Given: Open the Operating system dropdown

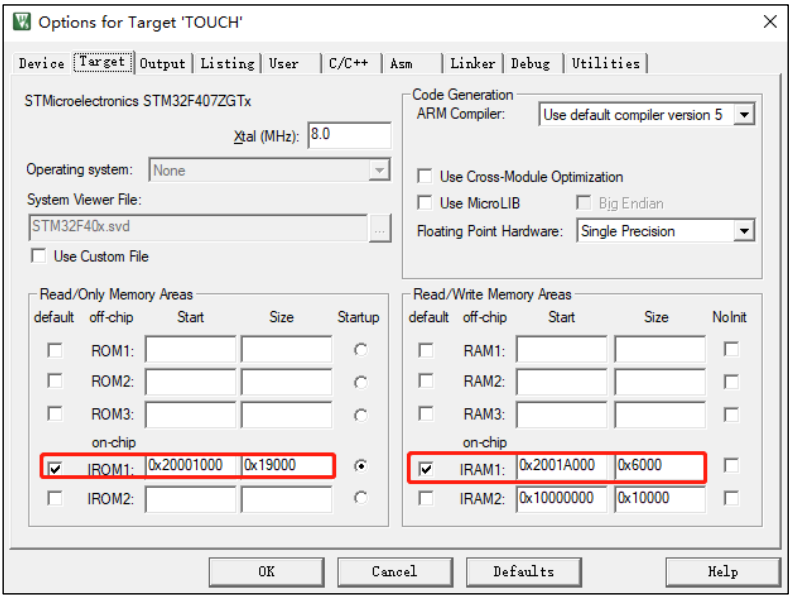Looking at the screenshot, I should (x=269, y=170).
